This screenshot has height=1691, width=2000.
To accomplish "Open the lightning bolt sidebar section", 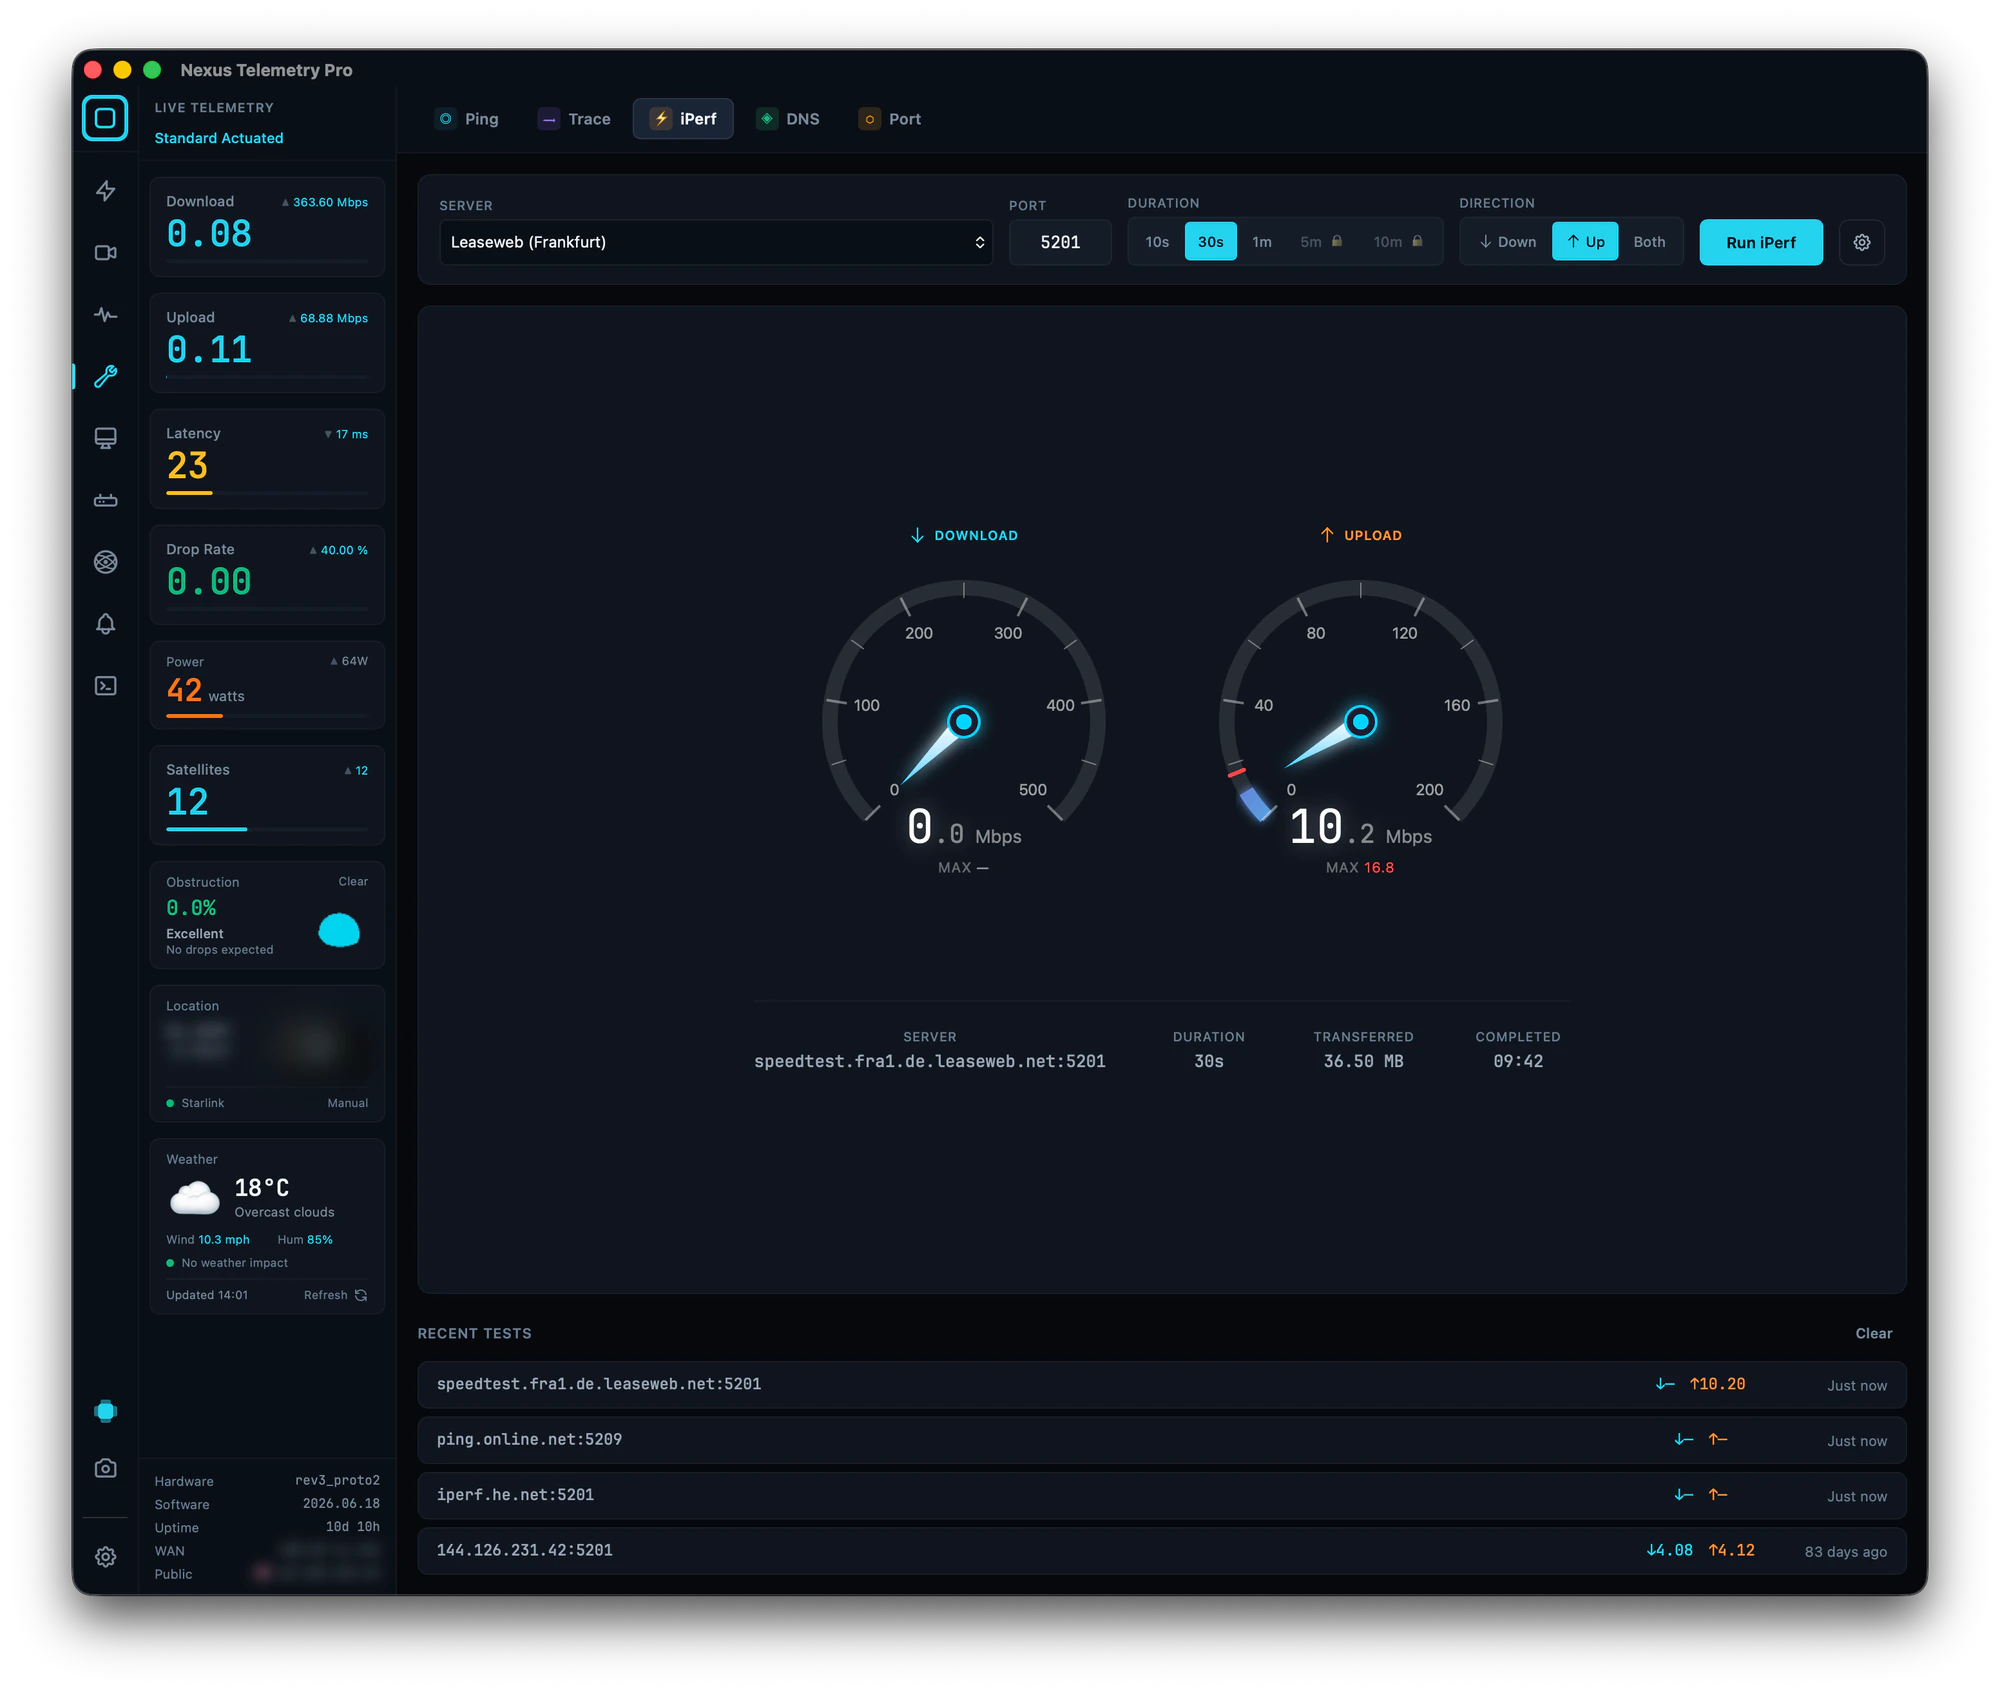I will click(105, 191).
